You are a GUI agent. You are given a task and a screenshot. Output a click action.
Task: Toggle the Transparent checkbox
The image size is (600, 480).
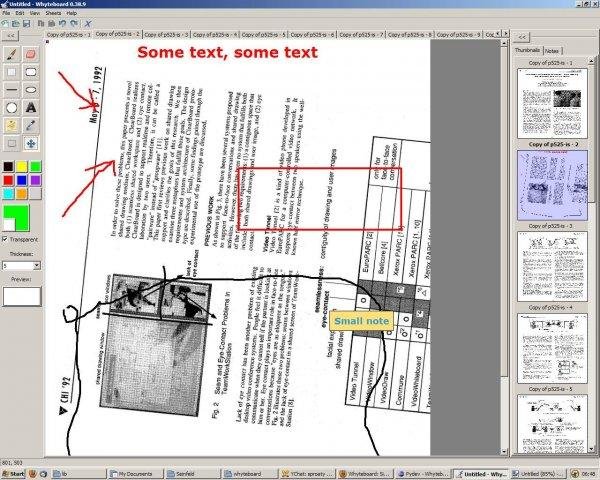(5, 239)
